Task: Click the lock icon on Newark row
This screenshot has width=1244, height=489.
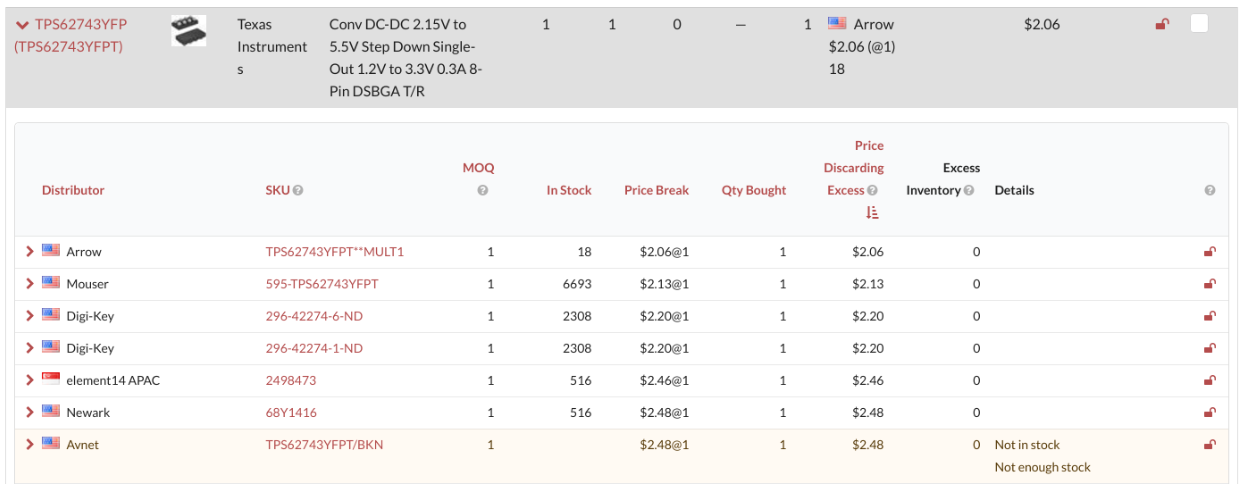Action: click(x=1209, y=412)
